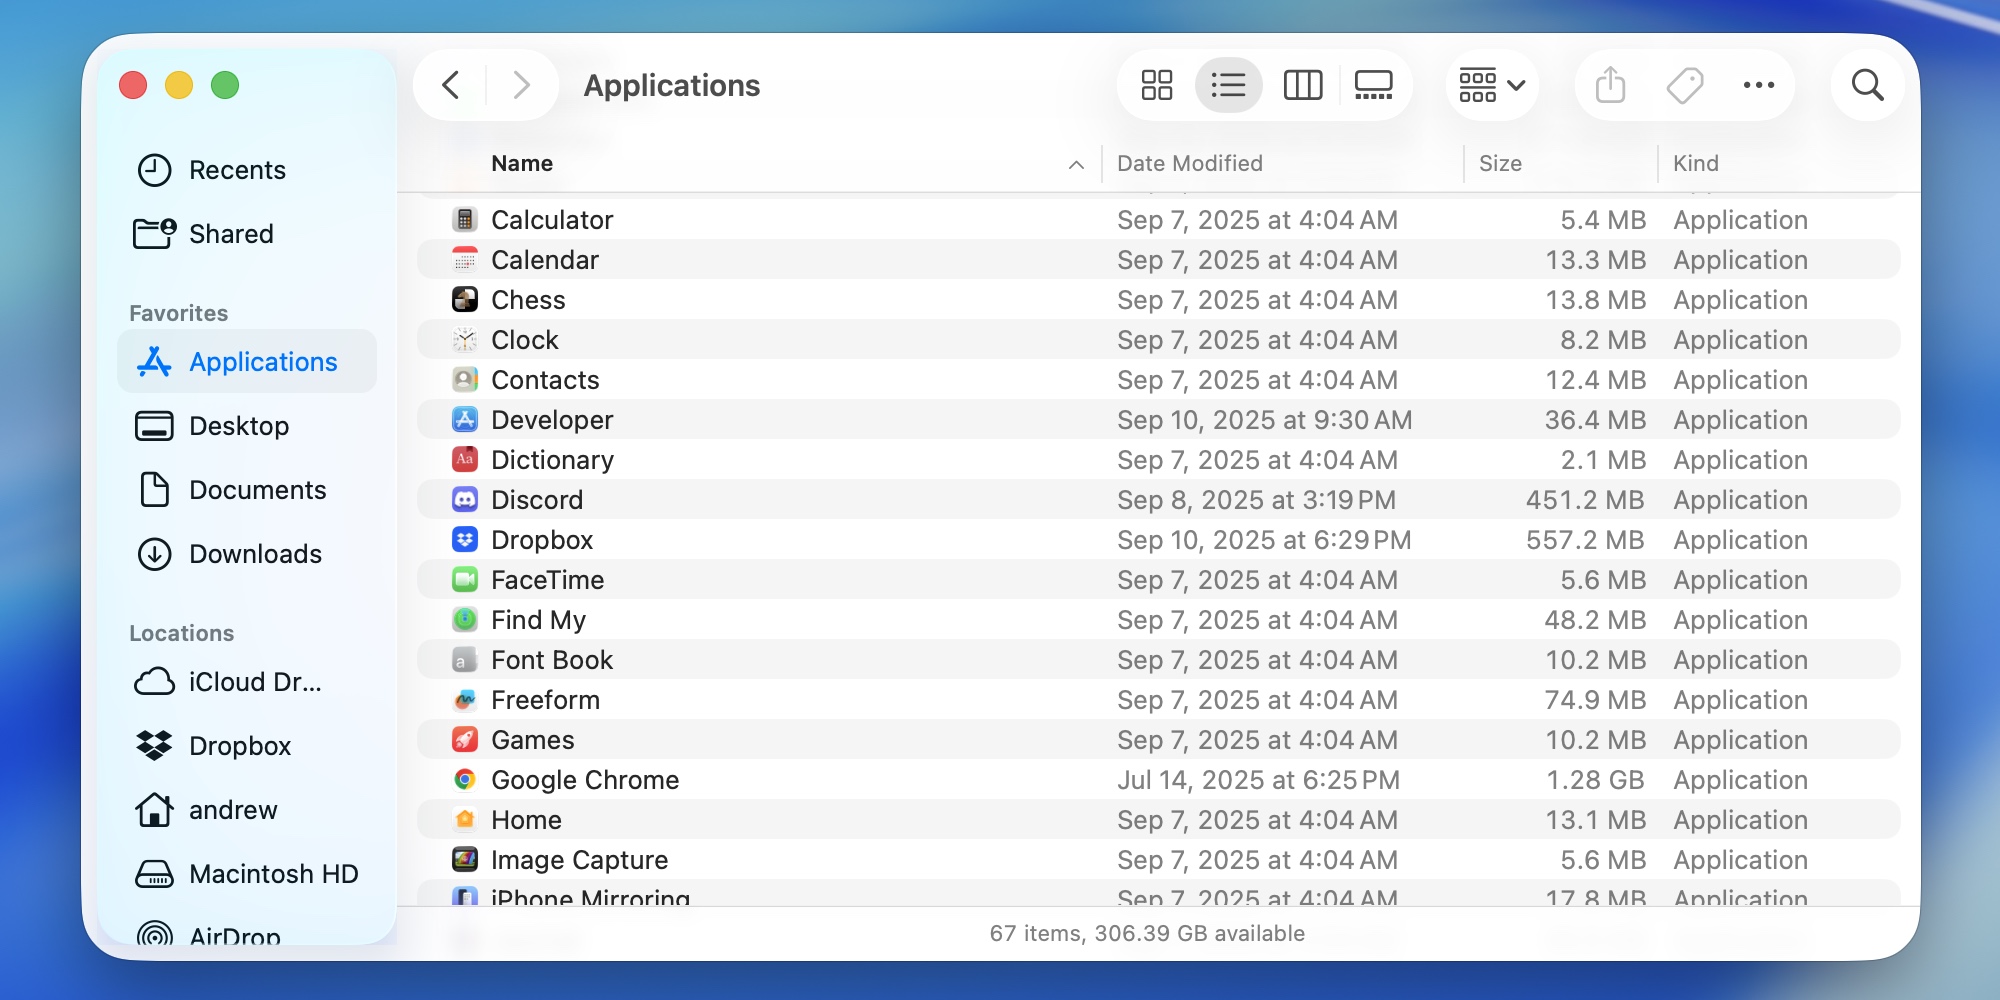Screen dimensions: 2000x1000
Task: Open Recents in the sidebar
Action: click(237, 170)
